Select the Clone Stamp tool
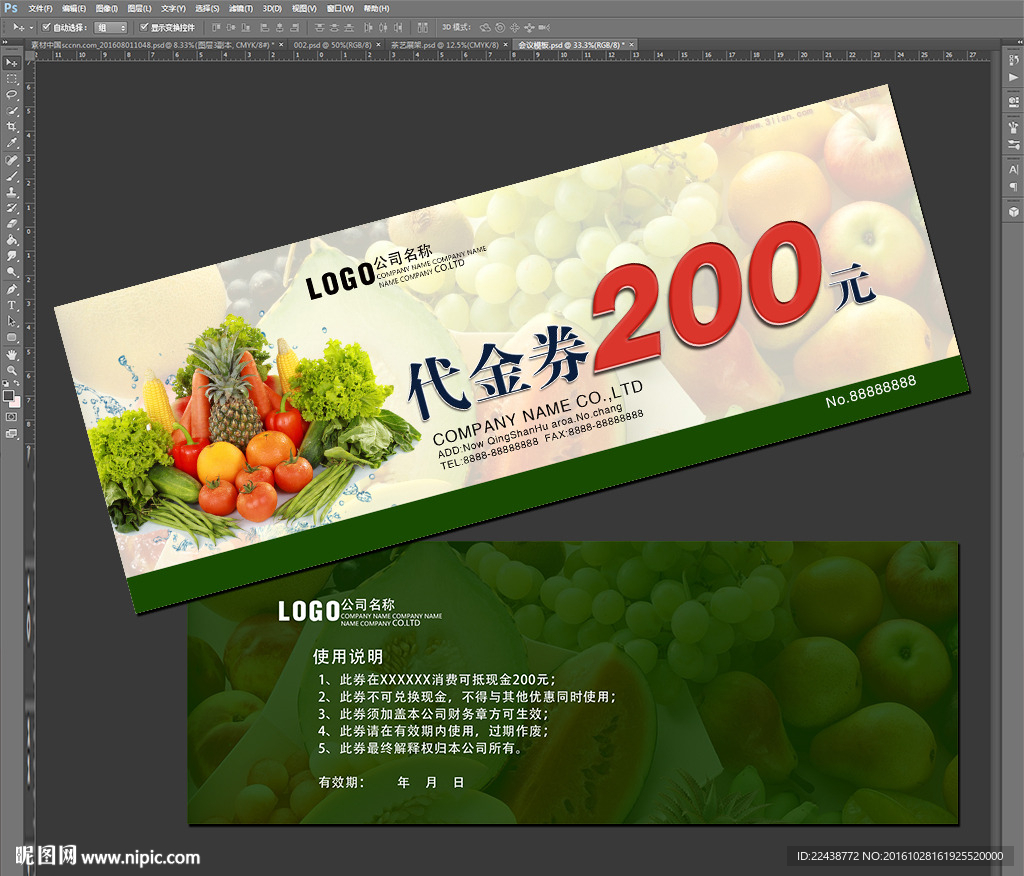 pyautogui.click(x=11, y=193)
